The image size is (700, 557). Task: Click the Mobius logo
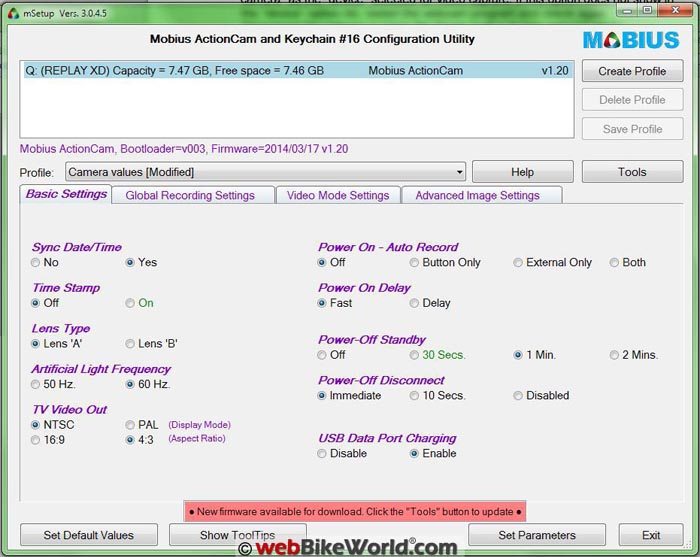click(631, 40)
